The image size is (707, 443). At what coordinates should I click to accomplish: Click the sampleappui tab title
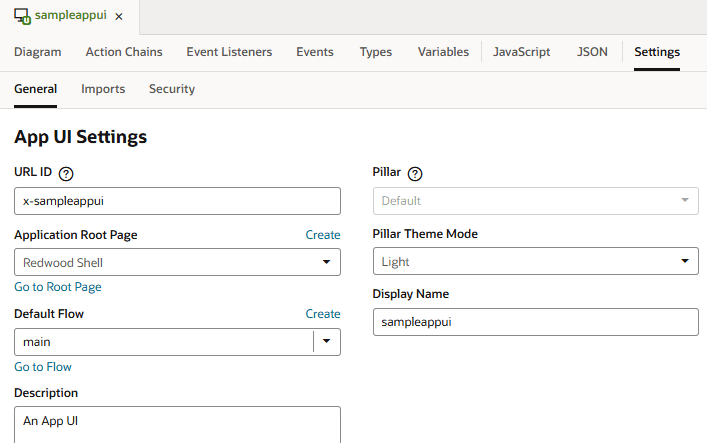(70, 15)
